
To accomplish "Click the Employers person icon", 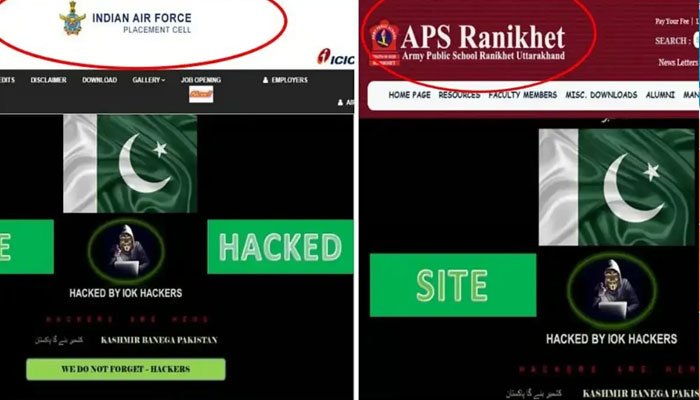I will pyautogui.click(x=265, y=80).
